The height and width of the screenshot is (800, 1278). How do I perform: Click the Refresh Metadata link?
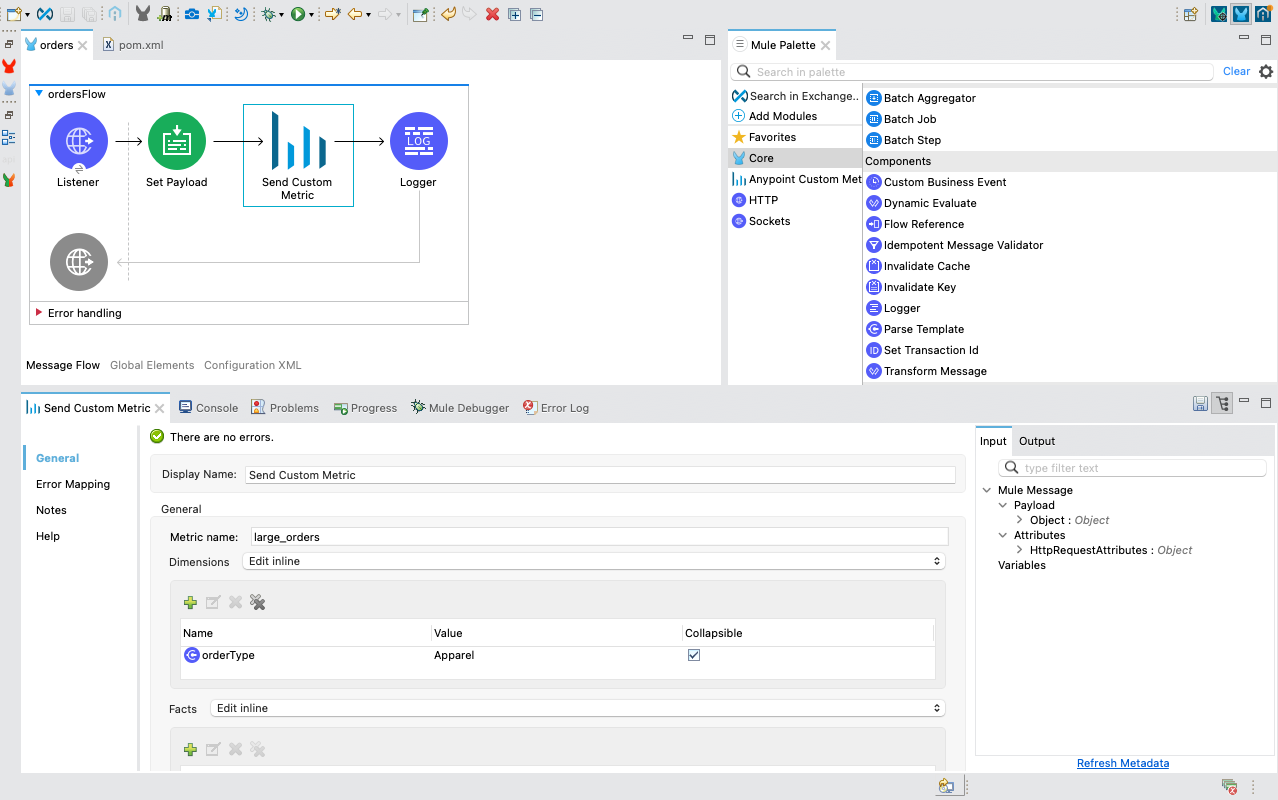click(1122, 762)
